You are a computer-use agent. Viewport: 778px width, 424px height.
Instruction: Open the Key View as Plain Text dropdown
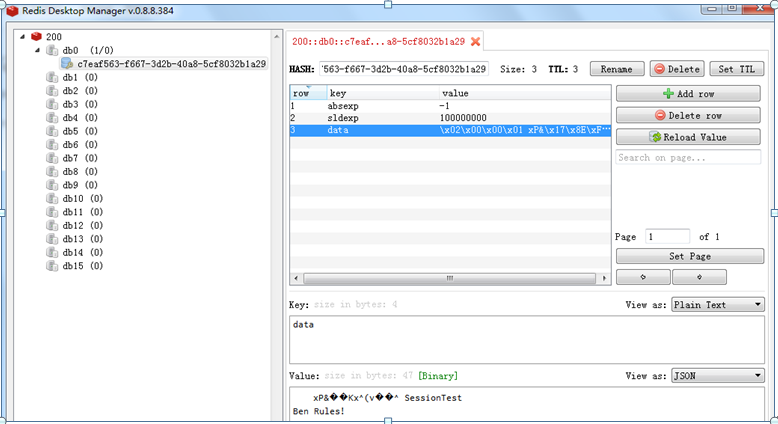(717, 304)
